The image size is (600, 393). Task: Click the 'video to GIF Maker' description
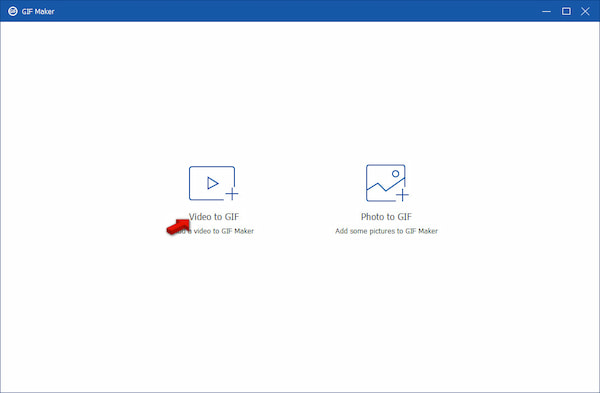223,231
